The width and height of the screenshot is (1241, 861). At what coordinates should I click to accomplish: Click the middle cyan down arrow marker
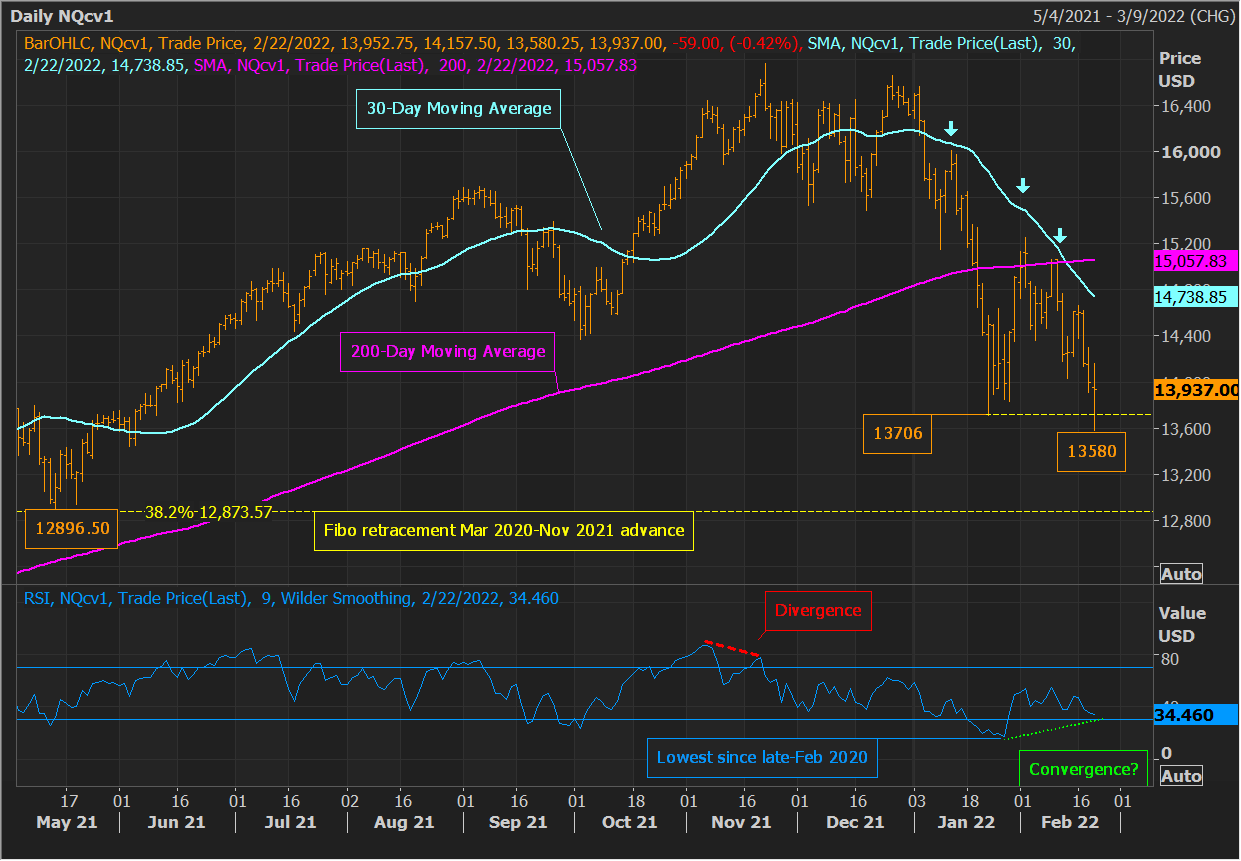(x=1022, y=185)
